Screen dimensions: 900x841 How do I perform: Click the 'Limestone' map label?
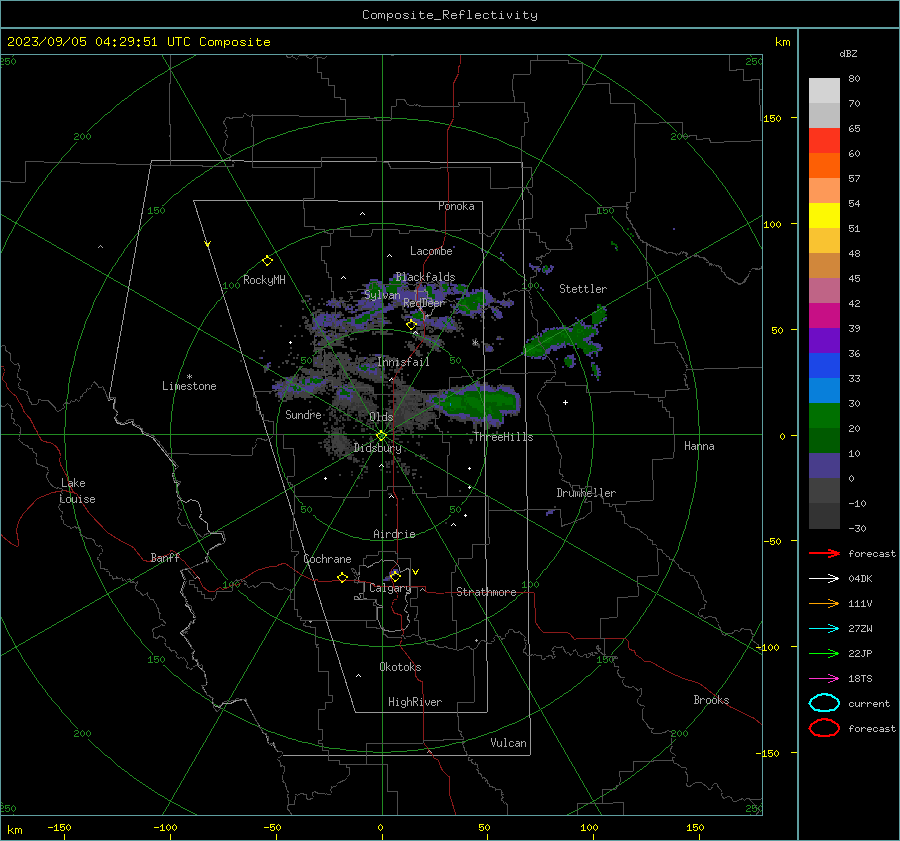(189, 386)
